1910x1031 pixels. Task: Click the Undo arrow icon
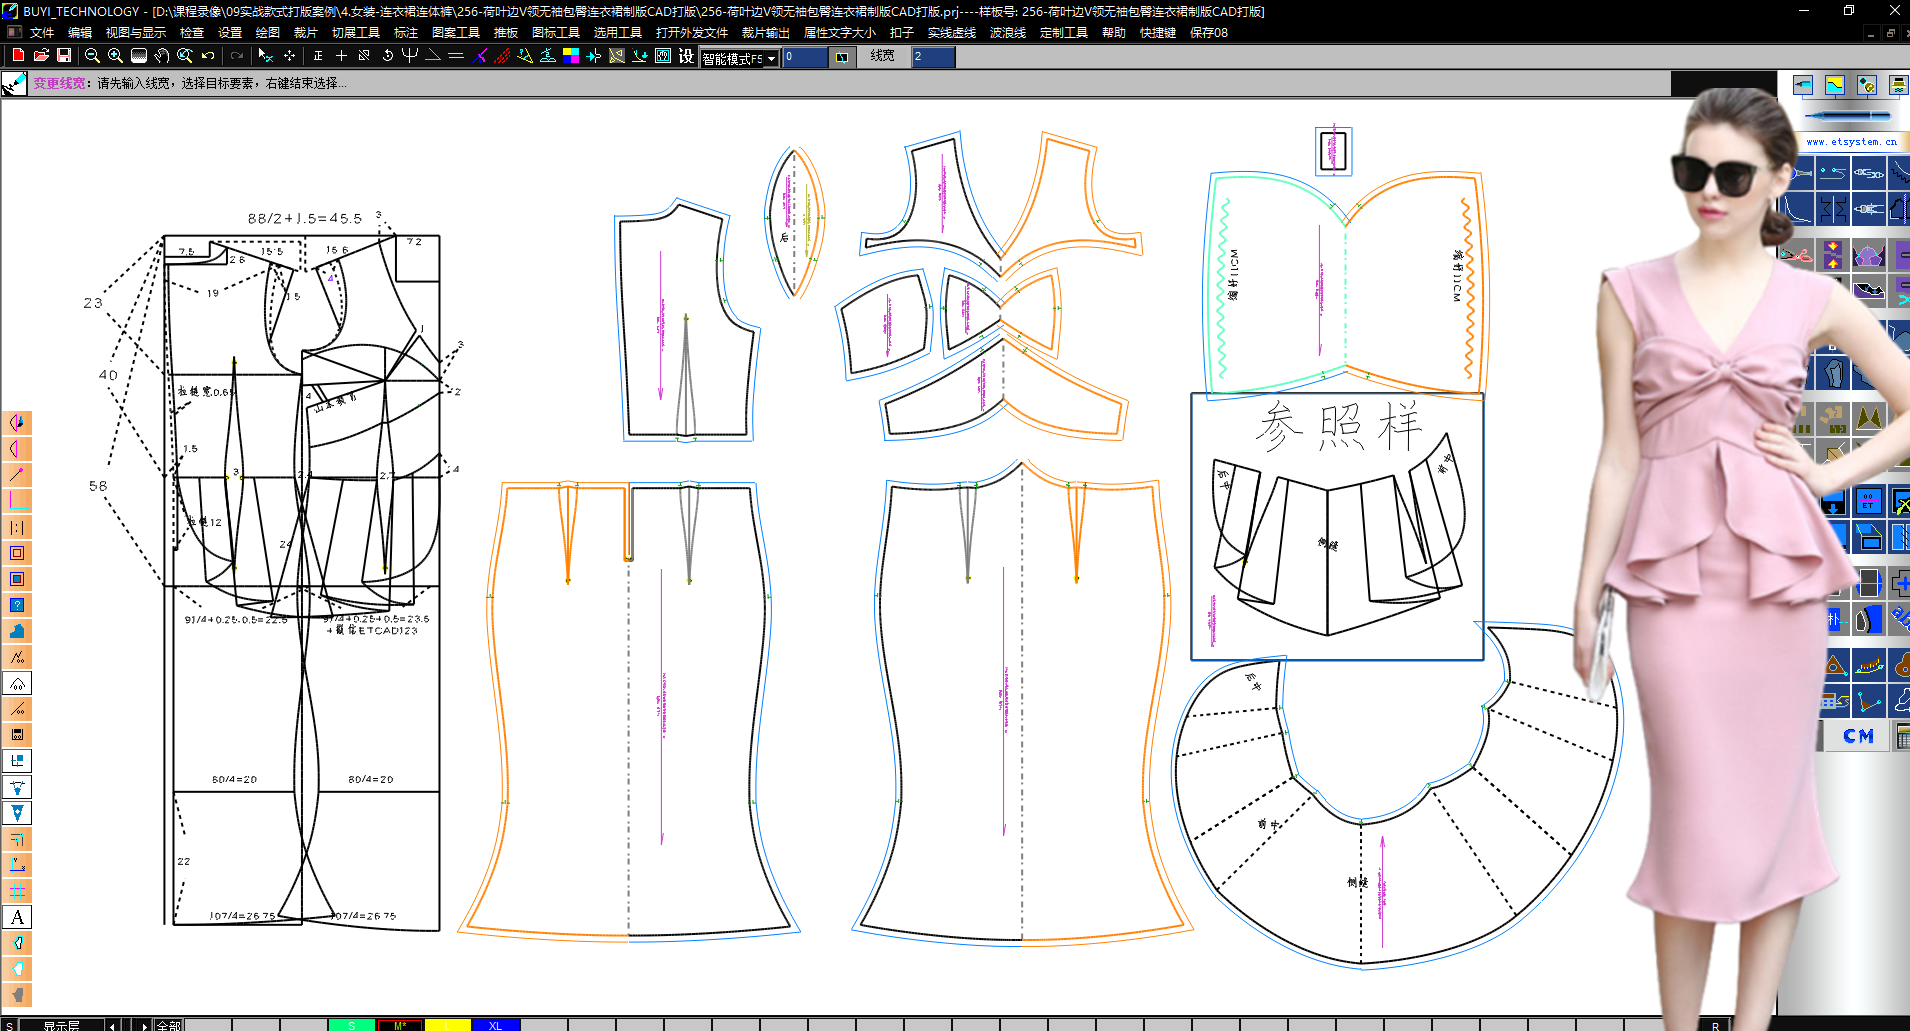(208, 56)
